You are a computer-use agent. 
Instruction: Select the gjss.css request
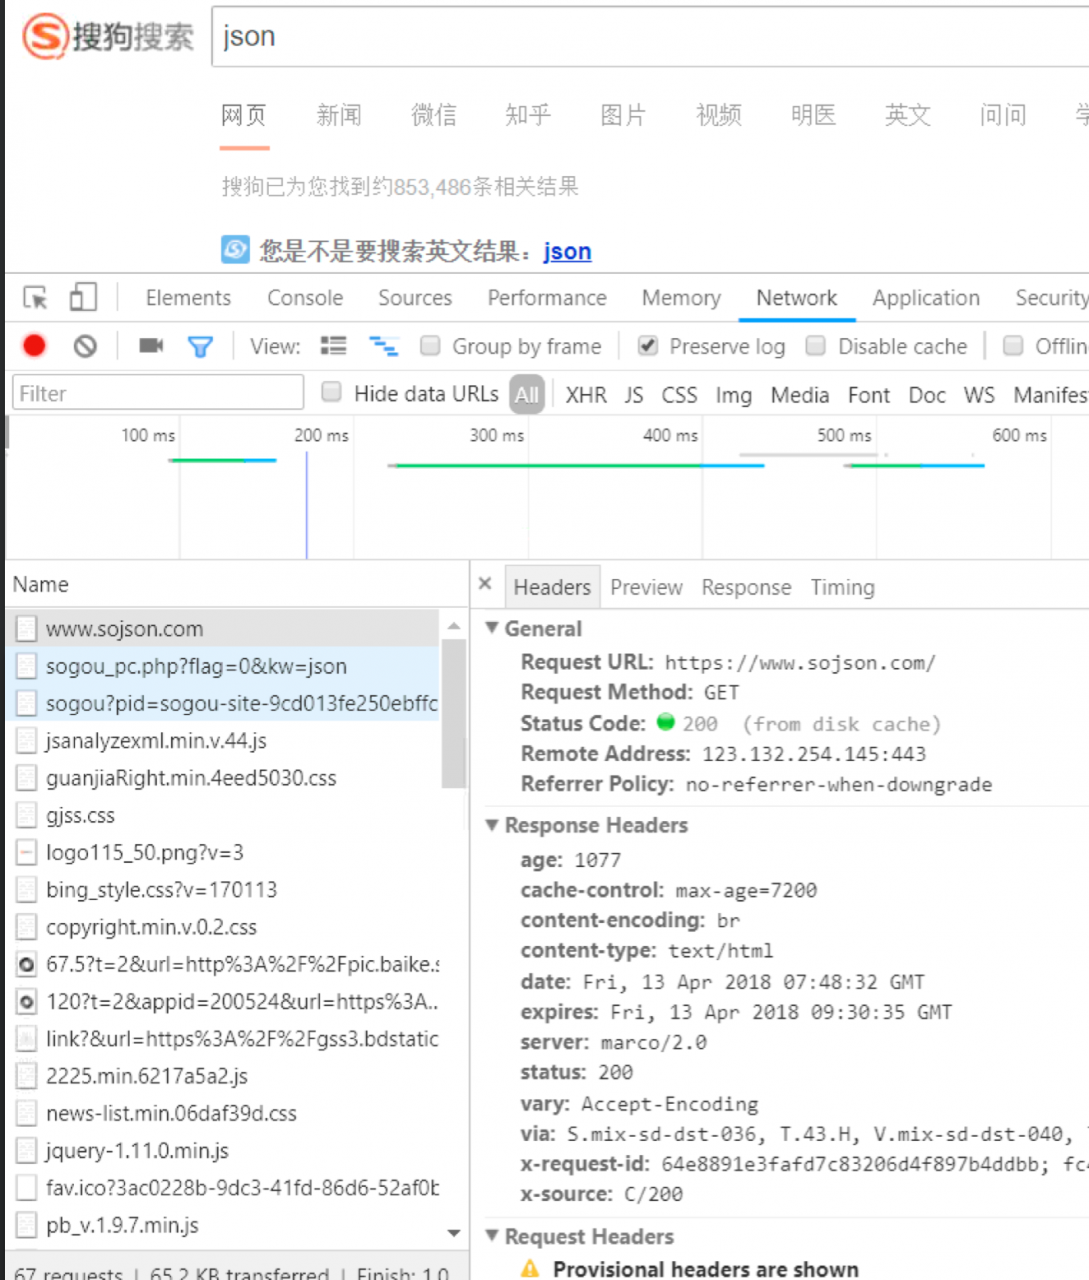[x=223, y=816]
